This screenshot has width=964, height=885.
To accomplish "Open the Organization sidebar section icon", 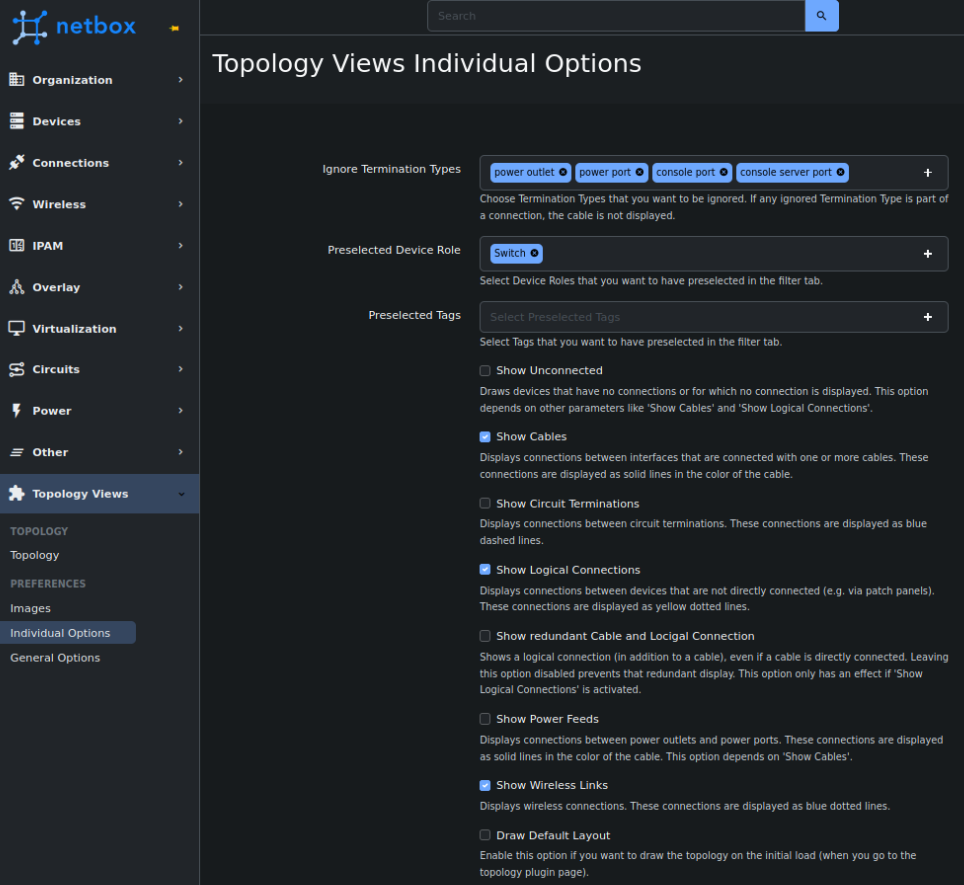I will click(15, 80).
